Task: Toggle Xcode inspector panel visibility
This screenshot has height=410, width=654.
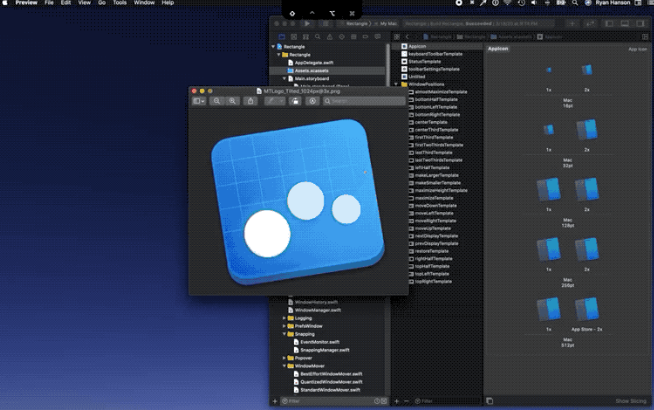Action: pos(640,24)
